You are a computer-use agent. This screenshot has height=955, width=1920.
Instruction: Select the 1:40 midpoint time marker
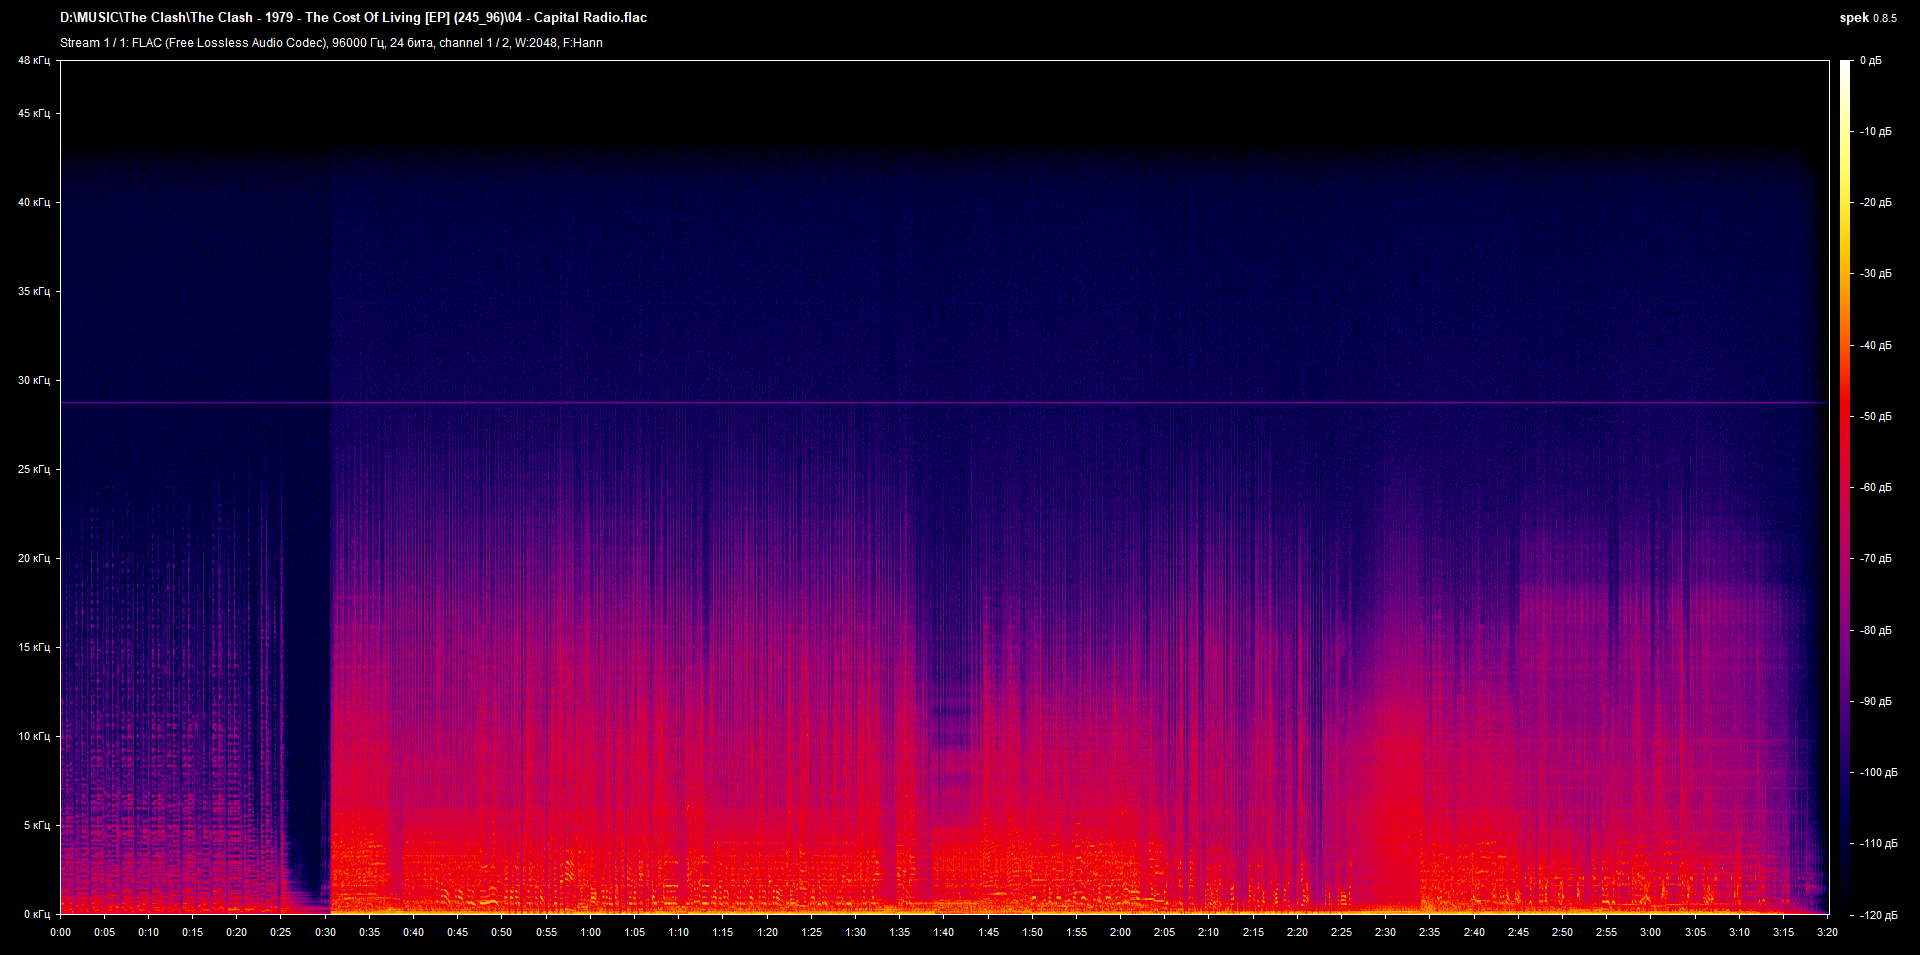point(944,932)
